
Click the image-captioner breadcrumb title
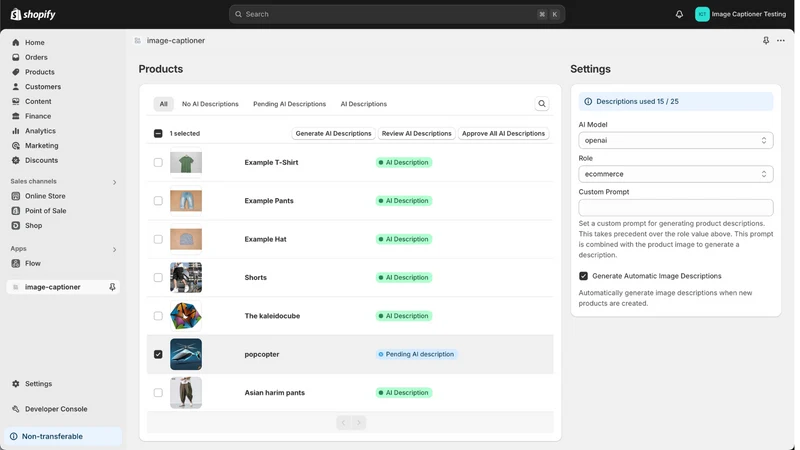click(176, 40)
